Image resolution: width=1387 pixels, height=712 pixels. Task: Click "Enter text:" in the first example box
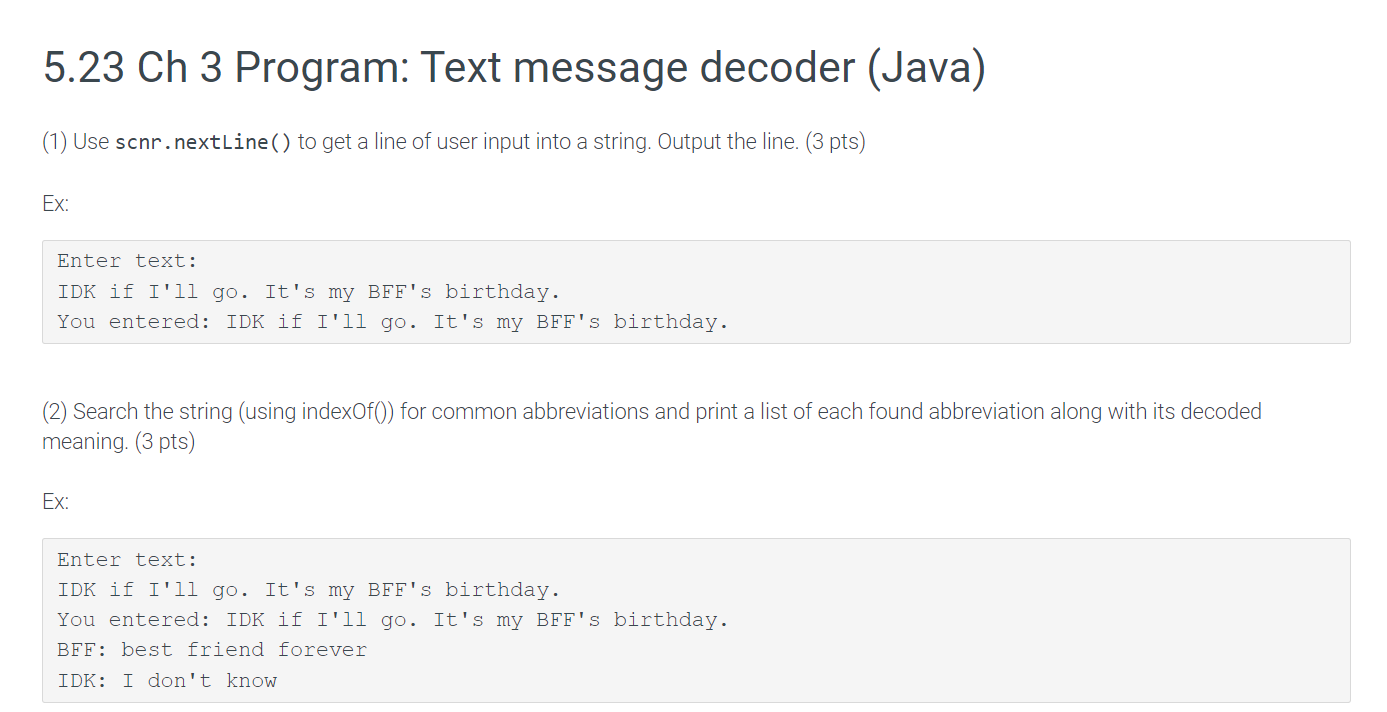127,261
